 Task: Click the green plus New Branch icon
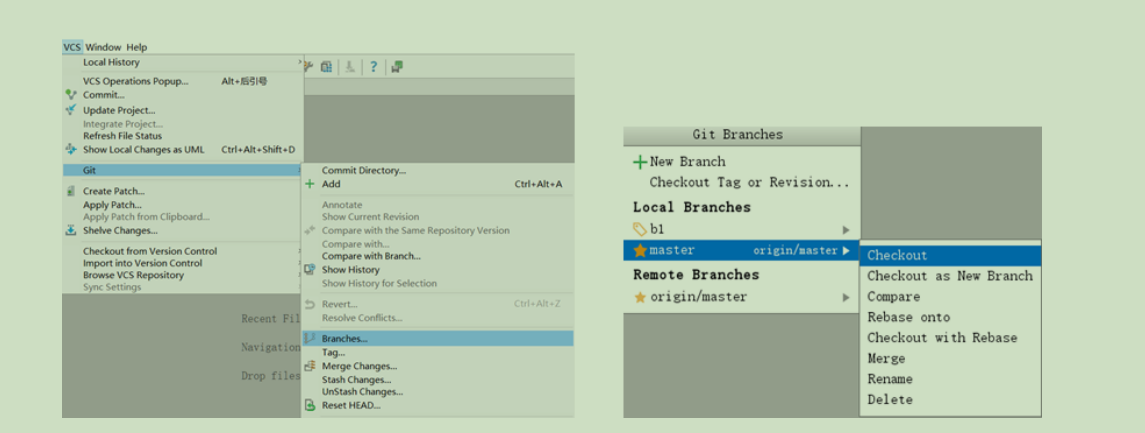pyautogui.click(x=640, y=162)
